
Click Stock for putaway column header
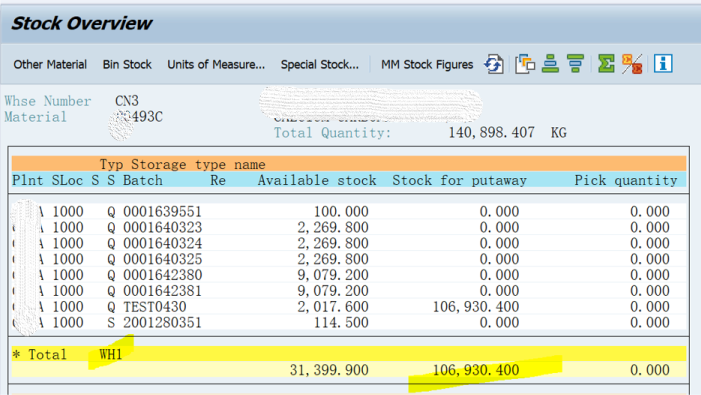click(x=459, y=181)
